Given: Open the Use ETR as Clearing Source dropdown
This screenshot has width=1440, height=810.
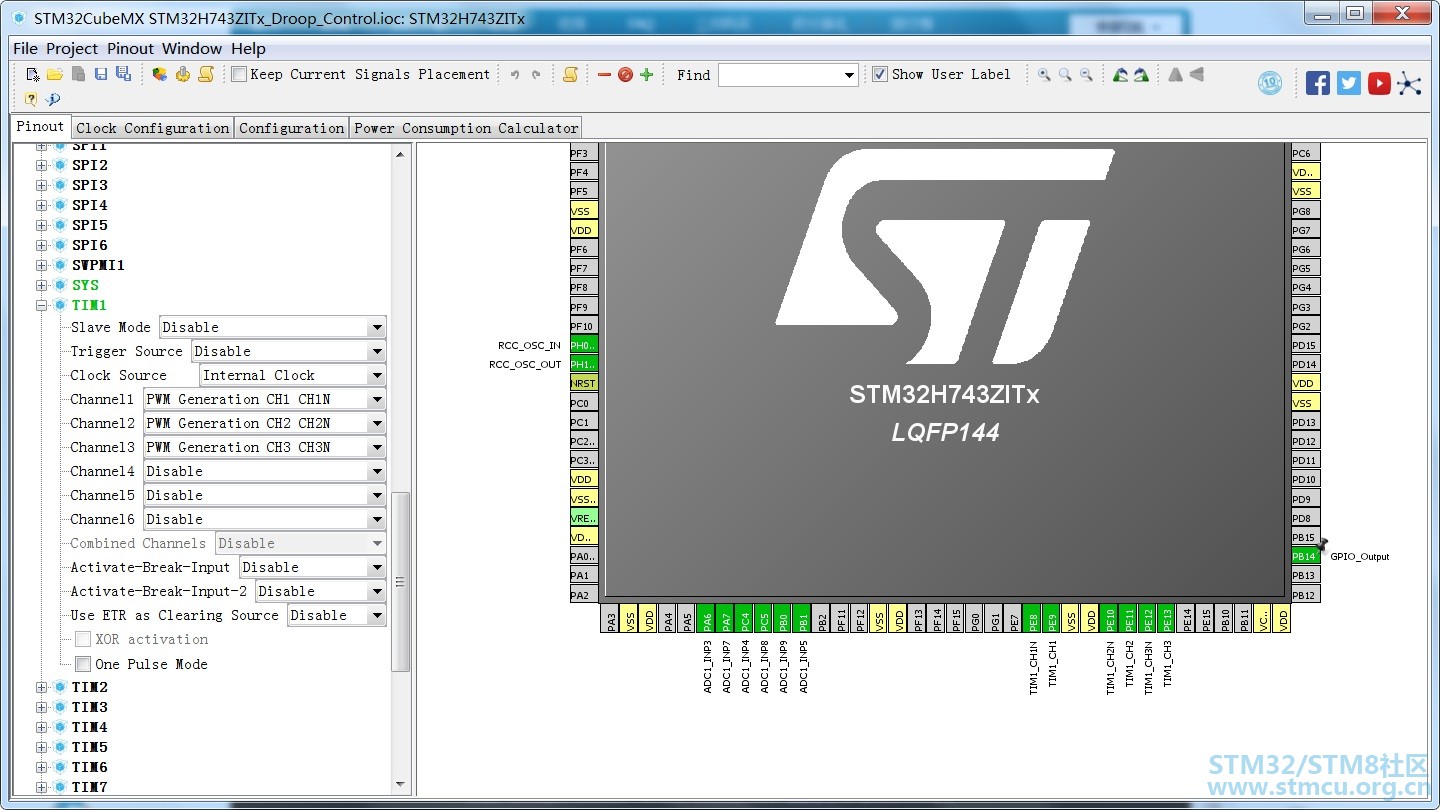Looking at the screenshot, I should click(337, 615).
